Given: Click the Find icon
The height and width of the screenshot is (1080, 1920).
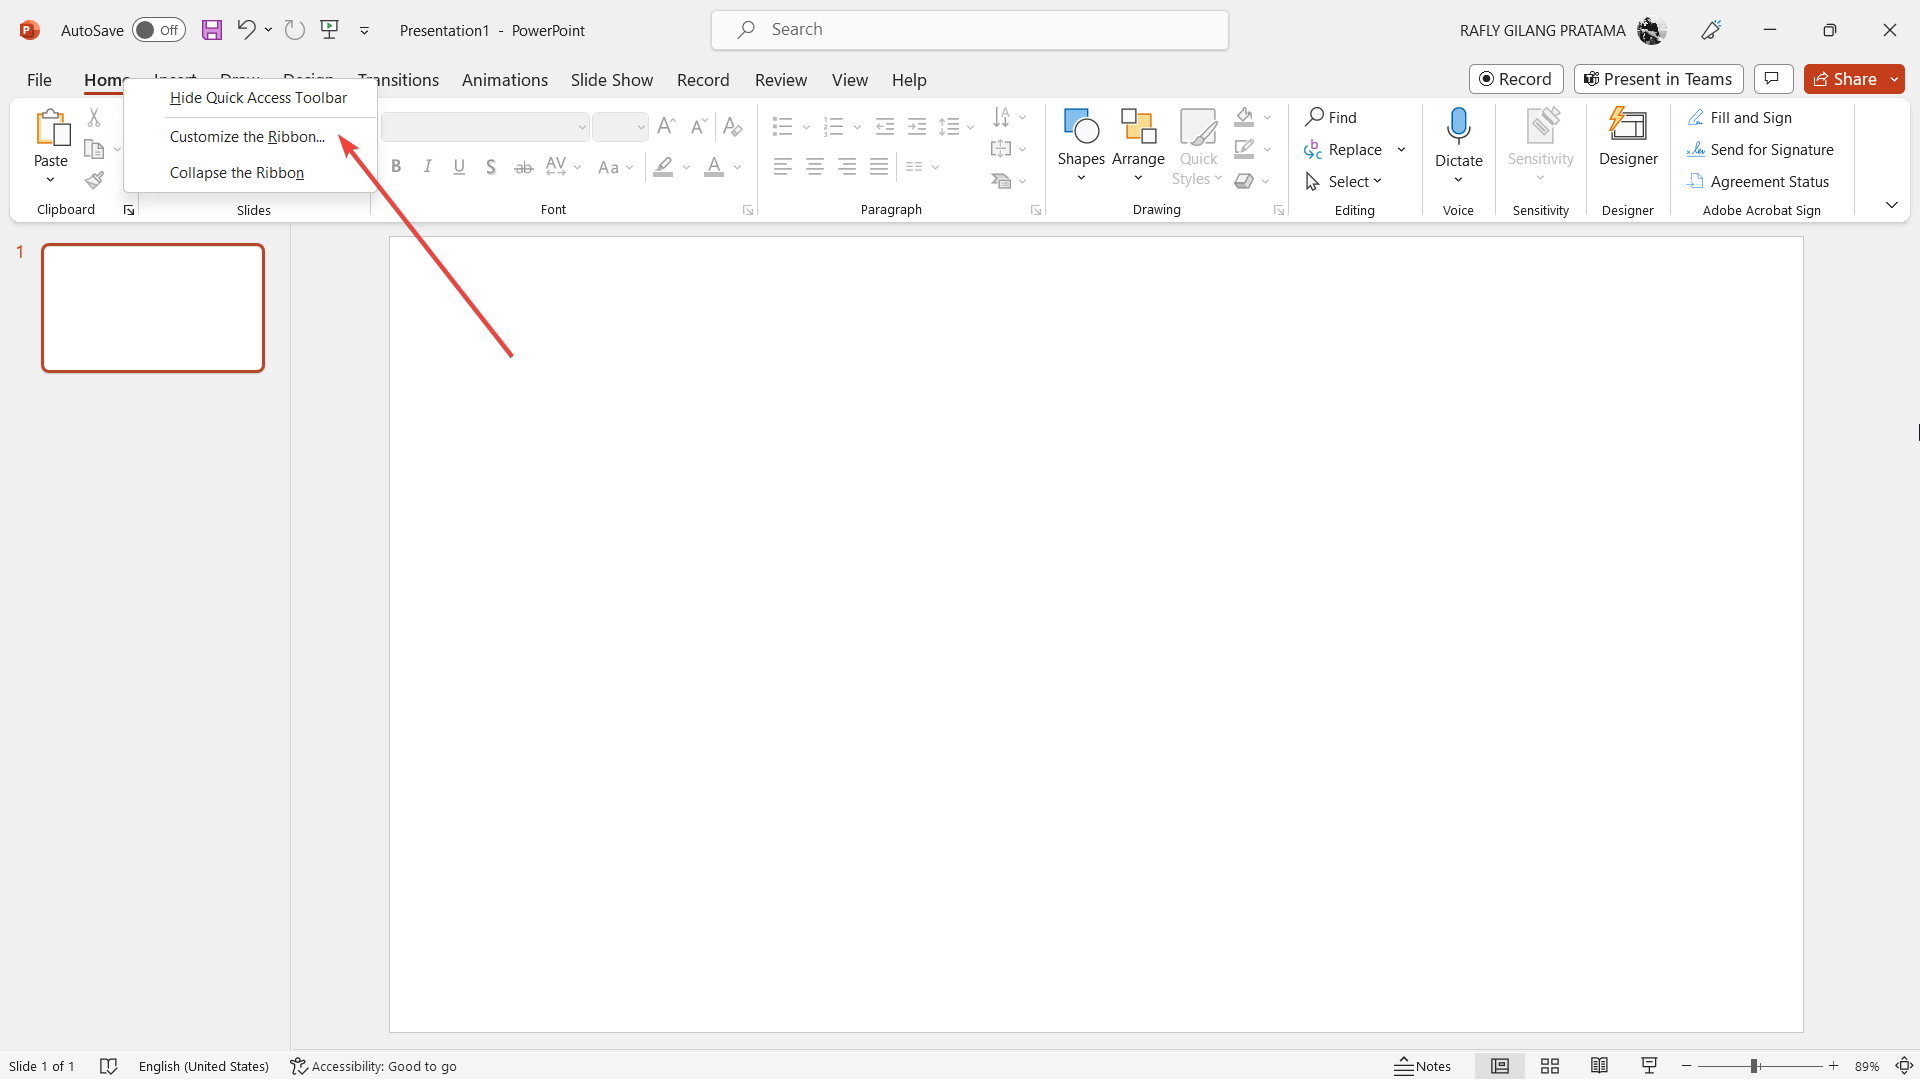Looking at the screenshot, I should tap(1332, 117).
